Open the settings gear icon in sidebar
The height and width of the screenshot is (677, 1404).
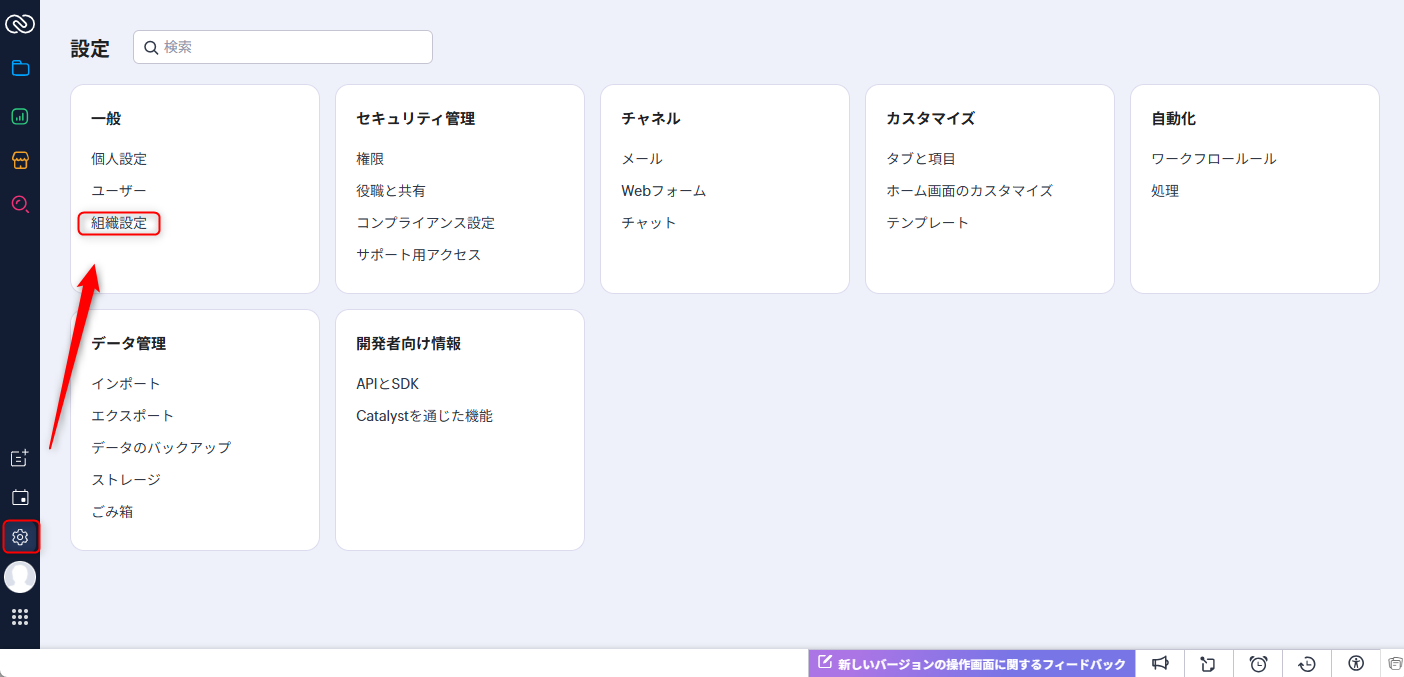tap(20, 538)
